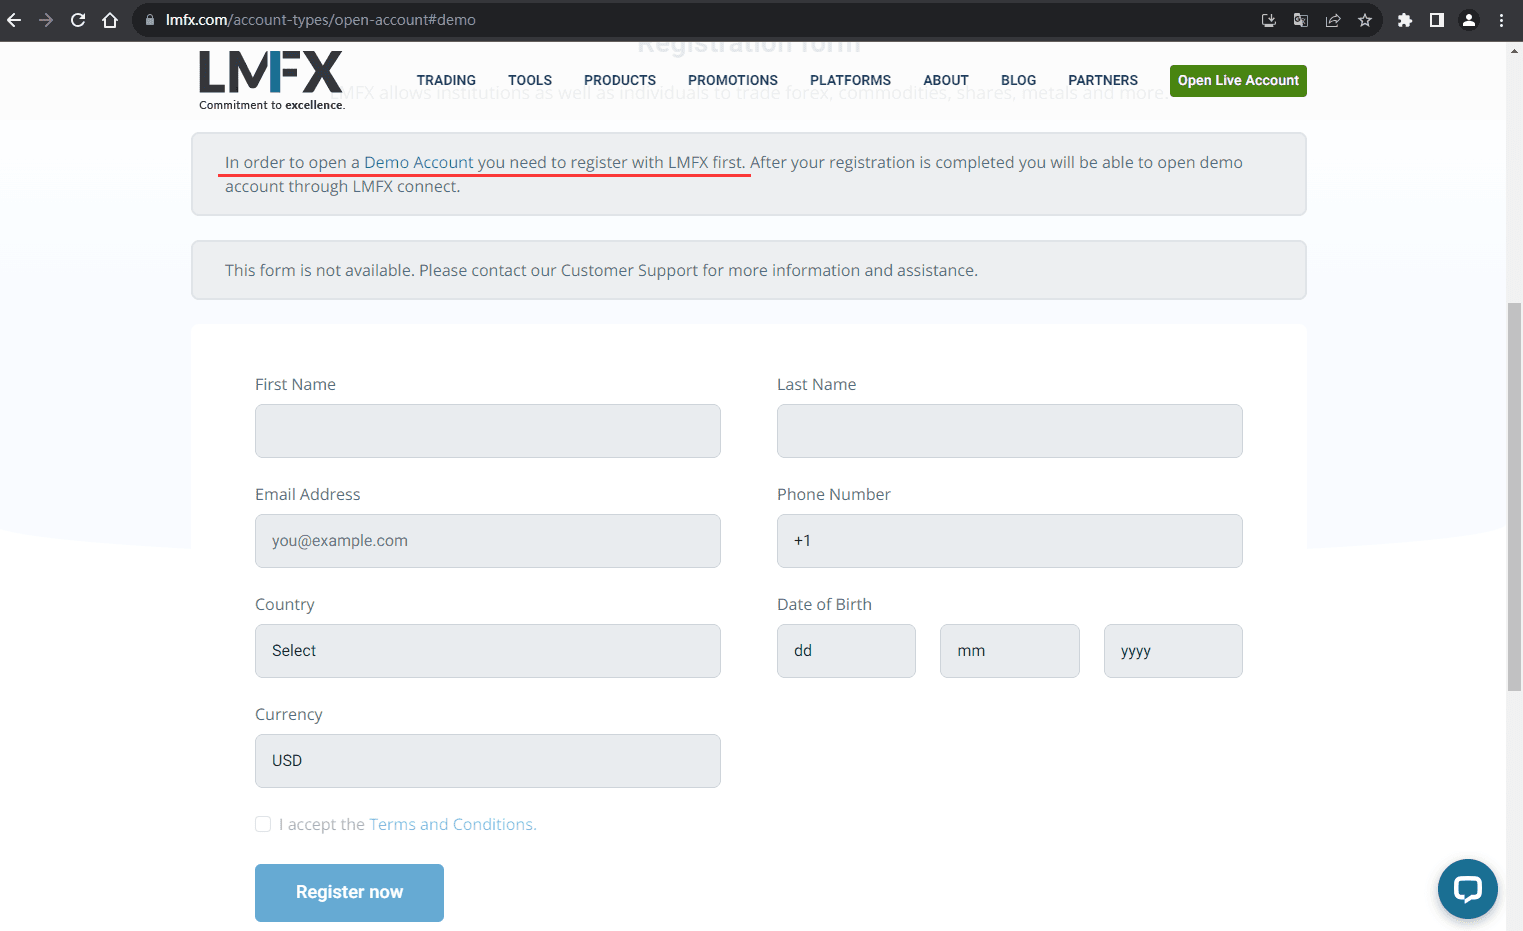This screenshot has width=1523, height=931.
Task: Open the live chat bubble
Action: coord(1468,889)
